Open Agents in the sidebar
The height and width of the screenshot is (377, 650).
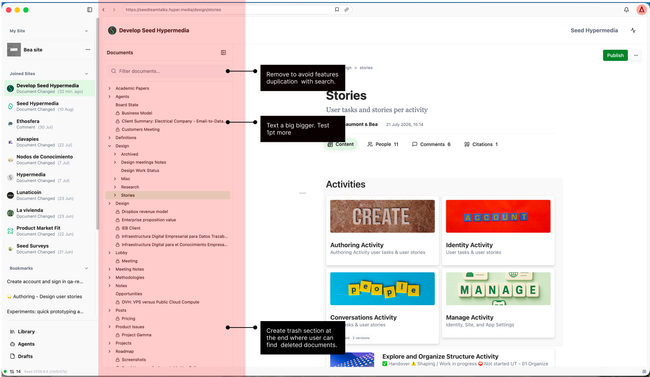[26, 344]
